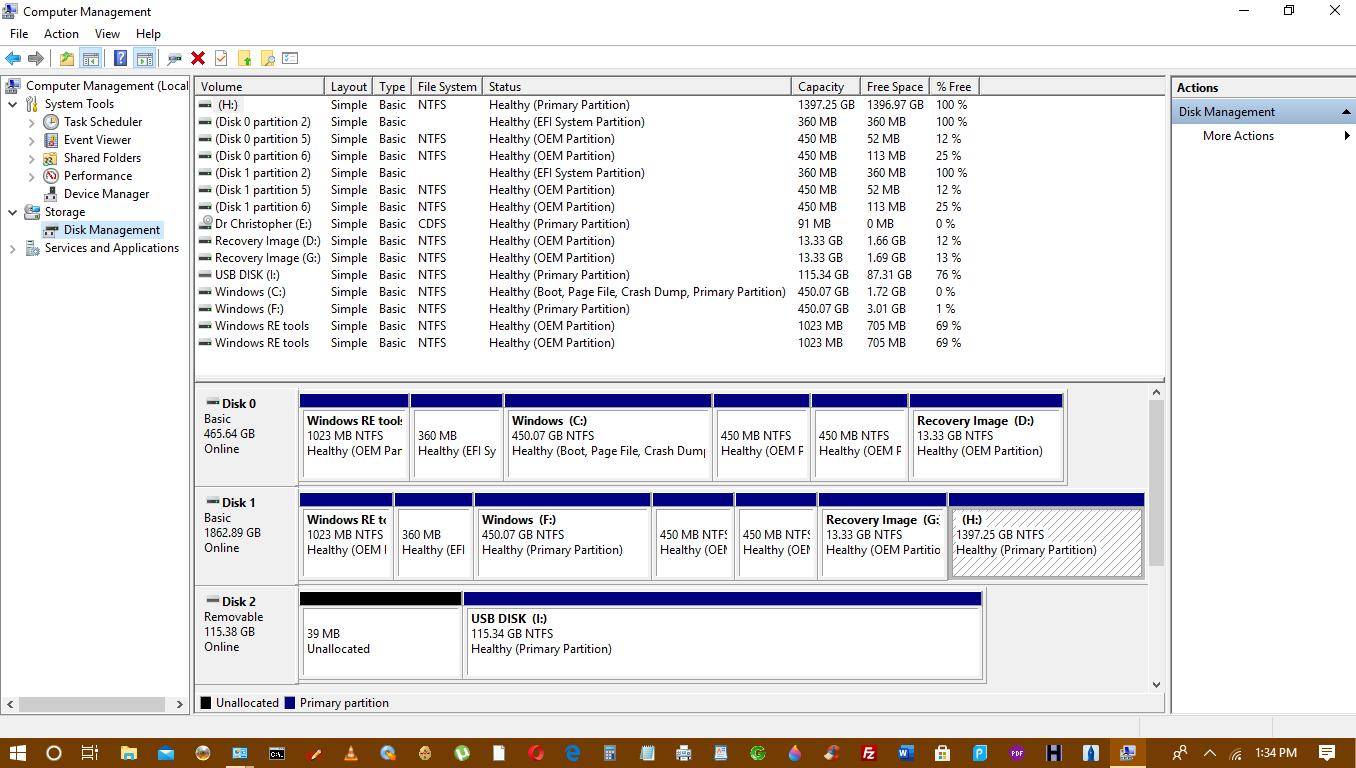Image resolution: width=1356 pixels, height=768 pixels.
Task: Sort by the Volume column header
Action: coord(259,87)
